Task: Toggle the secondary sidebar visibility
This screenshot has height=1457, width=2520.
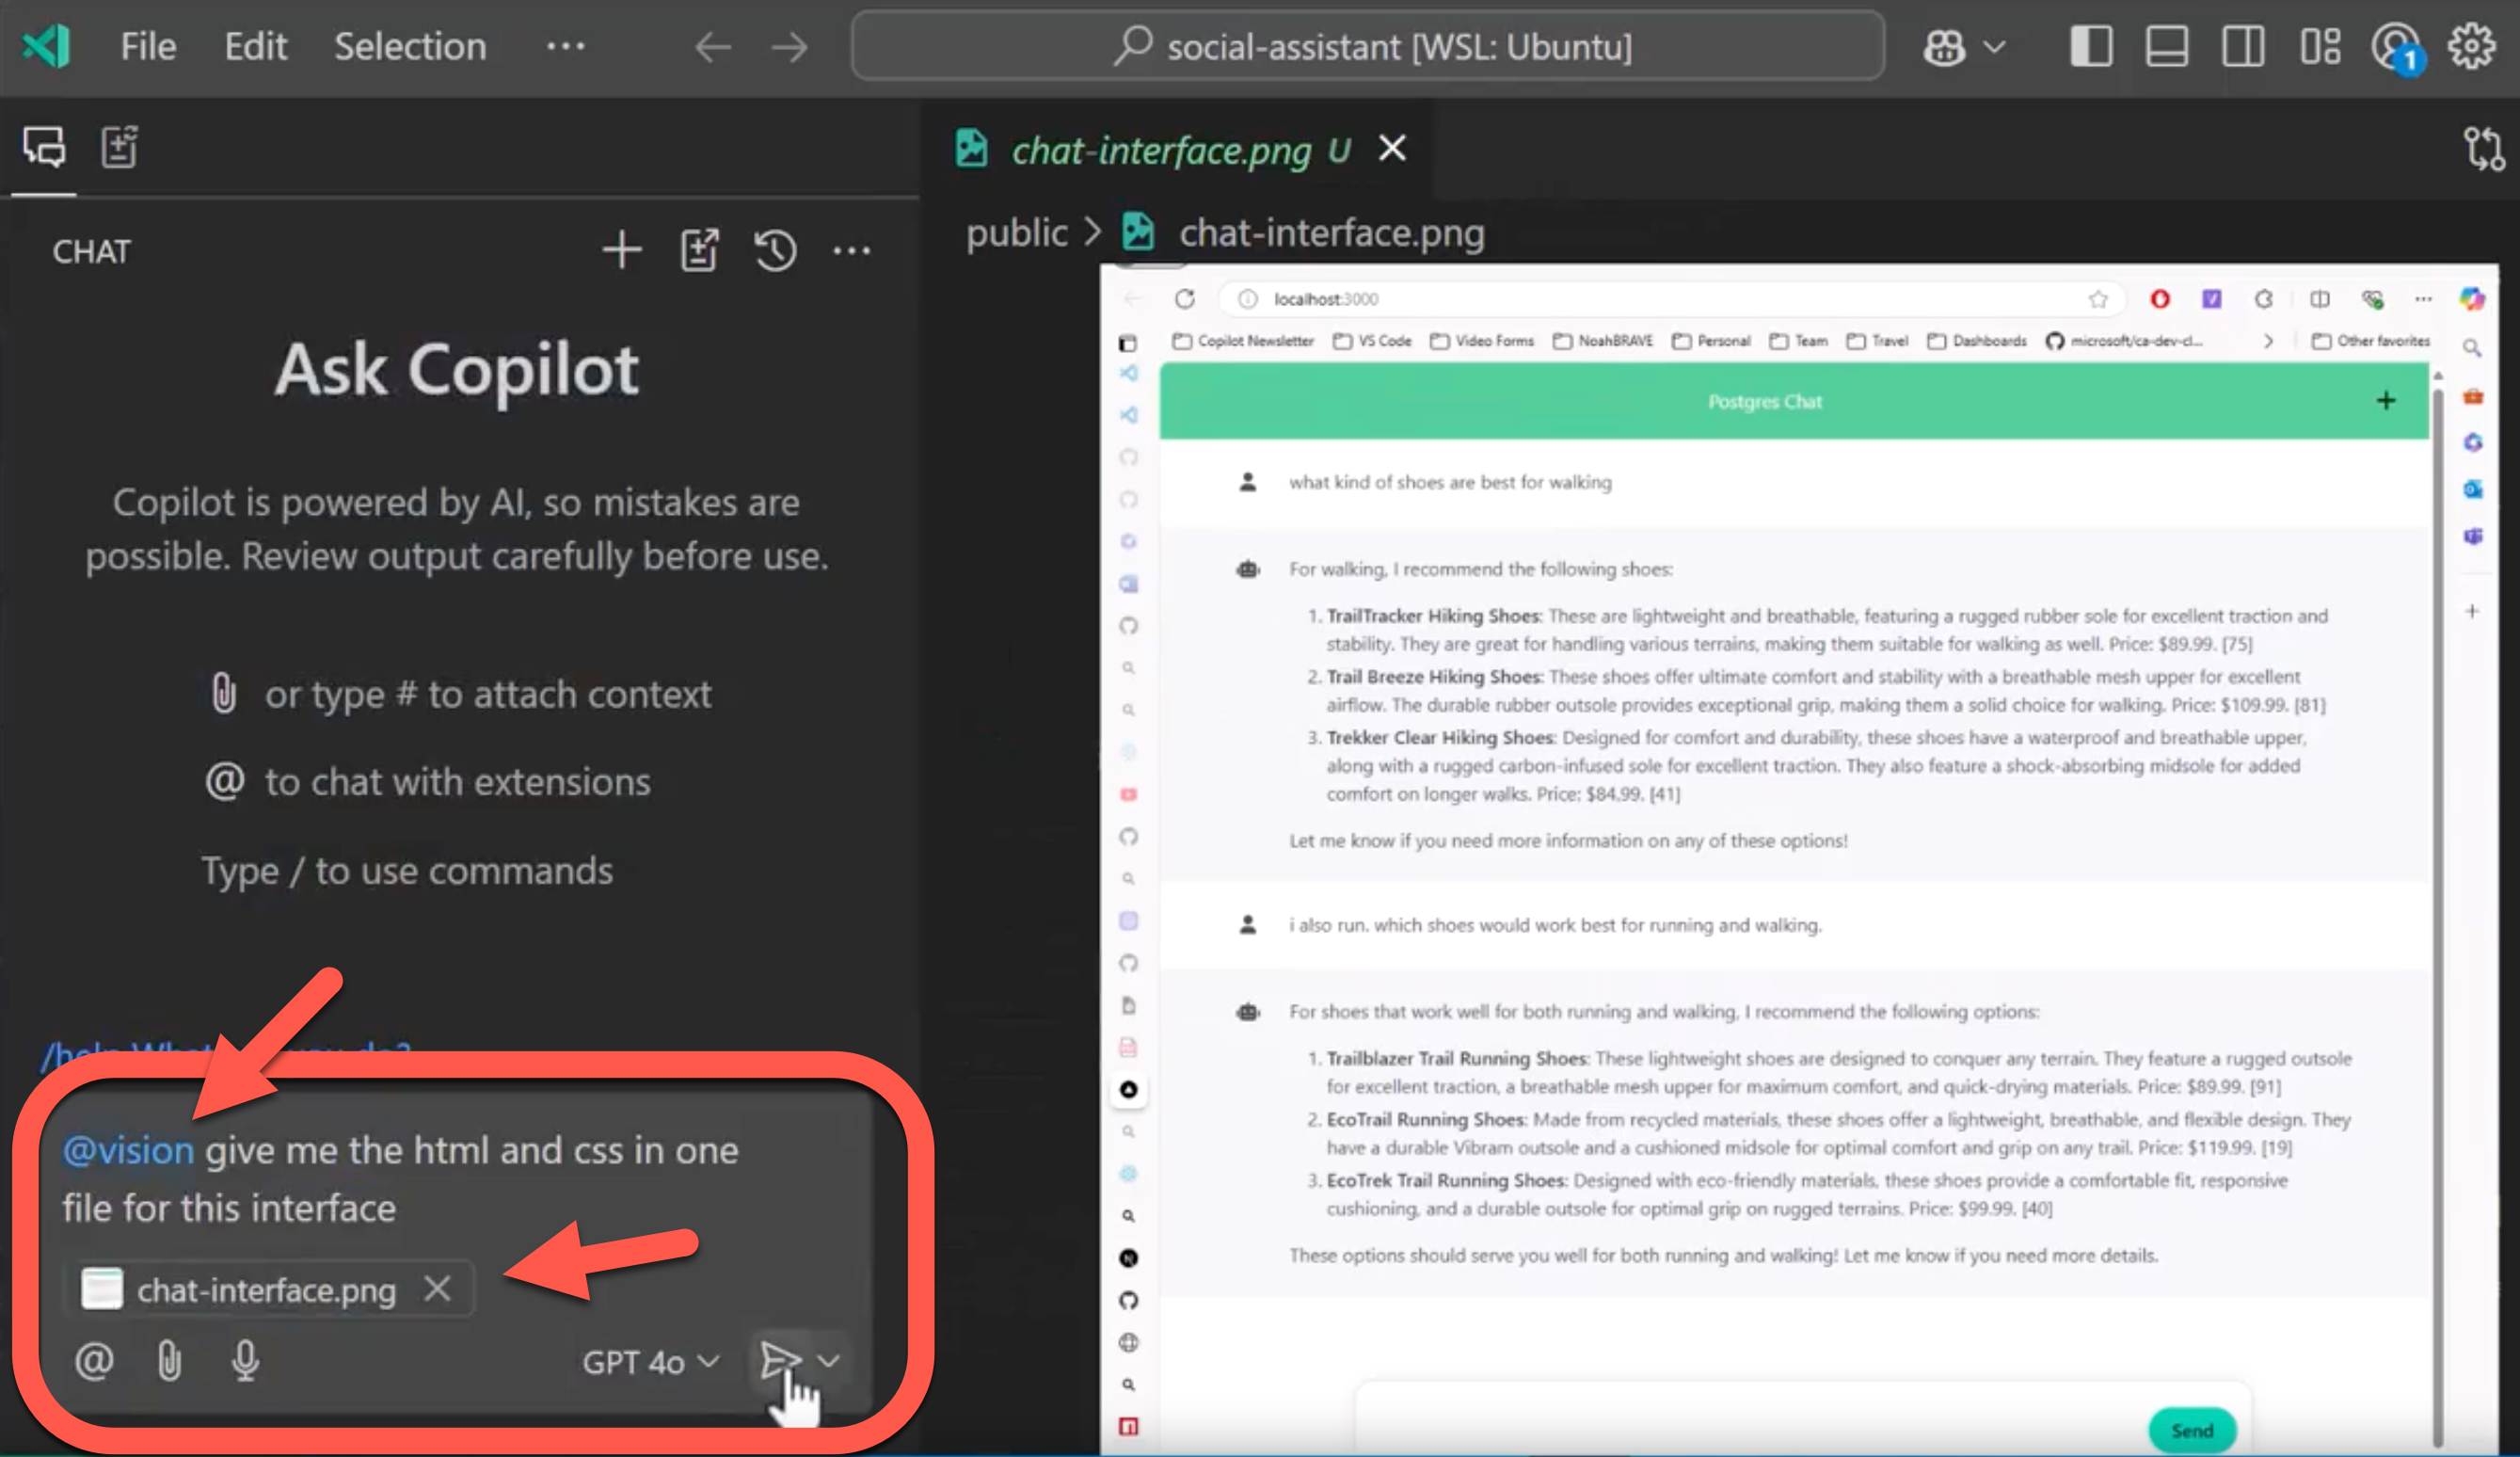Action: coord(2243,46)
